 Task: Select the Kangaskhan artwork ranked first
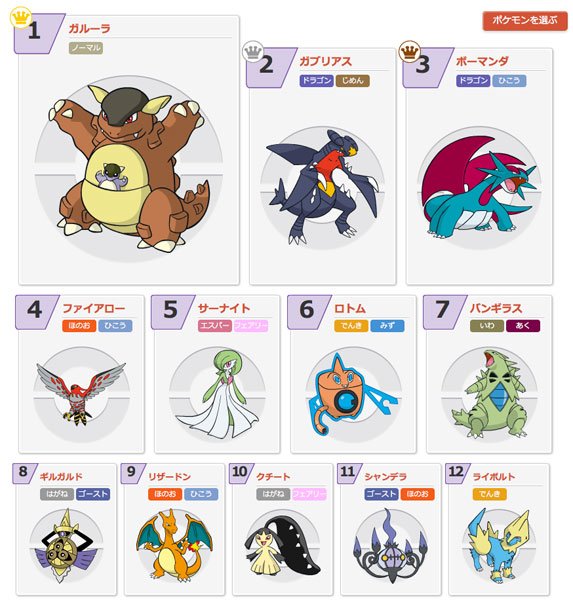pyautogui.click(x=129, y=169)
